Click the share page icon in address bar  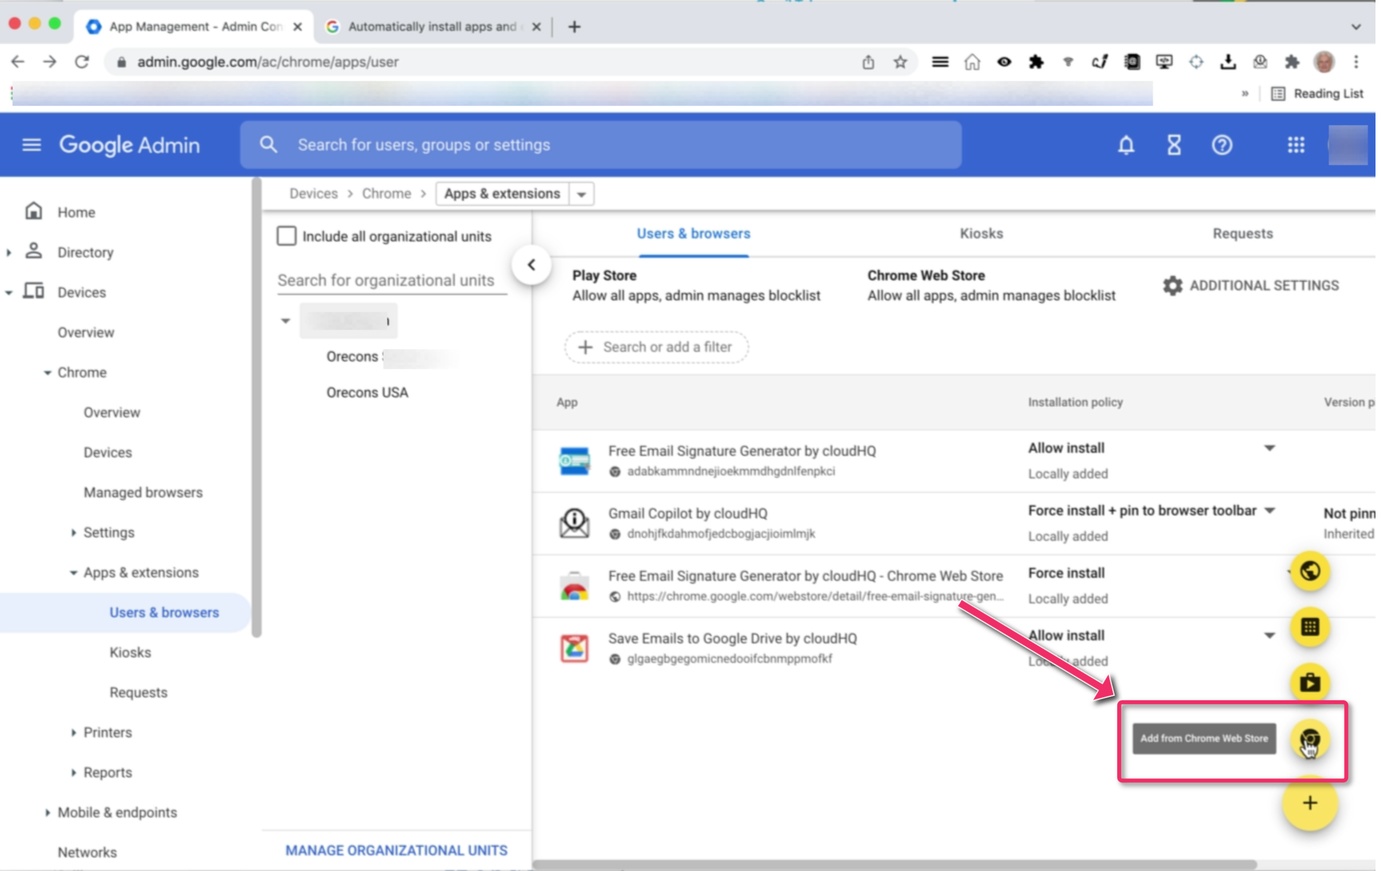point(868,62)
